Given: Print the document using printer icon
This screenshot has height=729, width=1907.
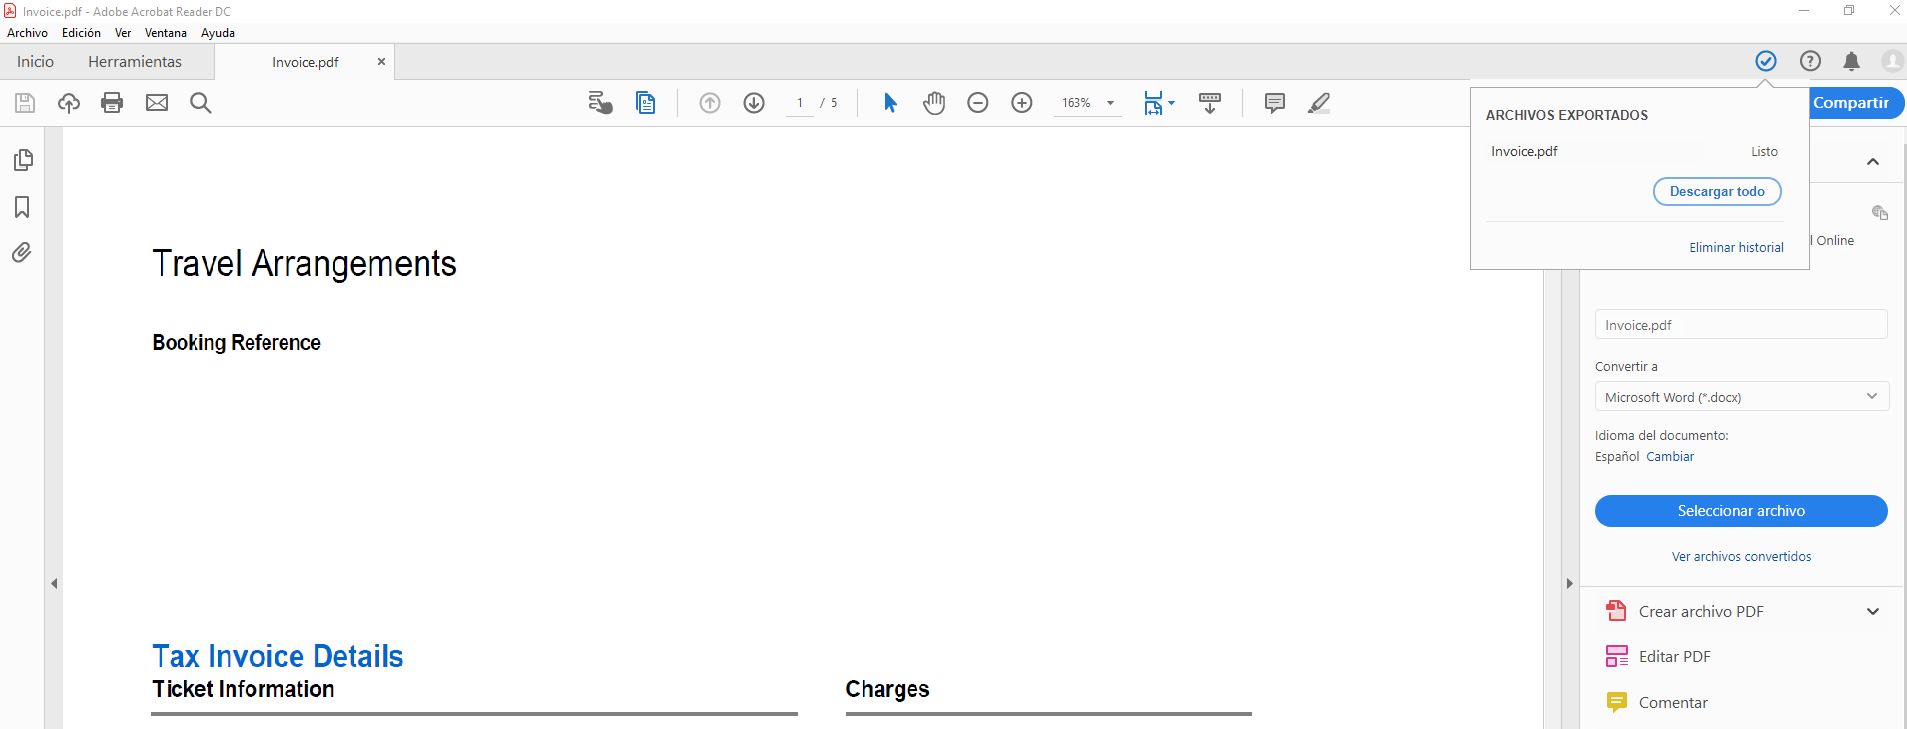Looking at the screenshot, I should click(x=112, y=103).
